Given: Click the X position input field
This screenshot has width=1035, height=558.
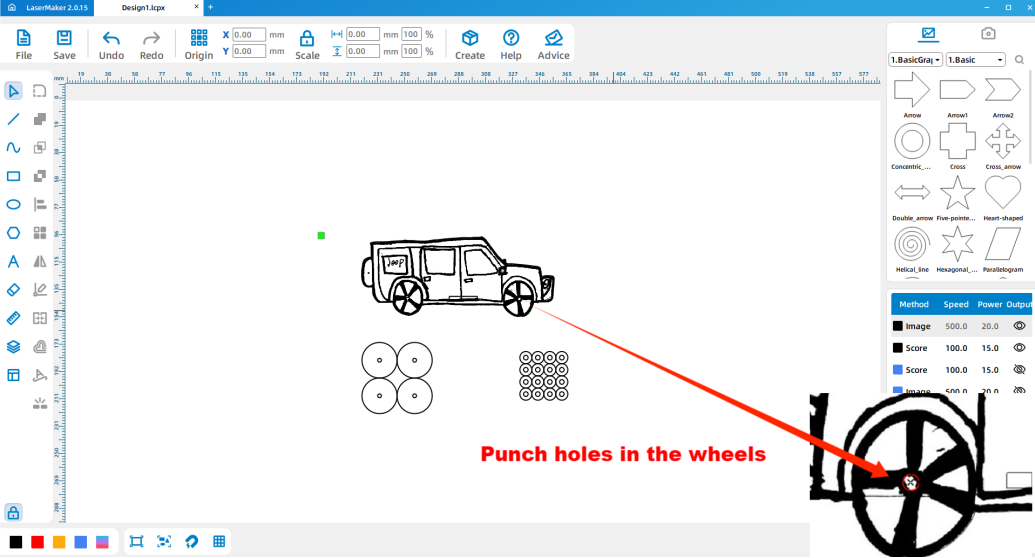Looking at the screenshot, I should (248, 34).
